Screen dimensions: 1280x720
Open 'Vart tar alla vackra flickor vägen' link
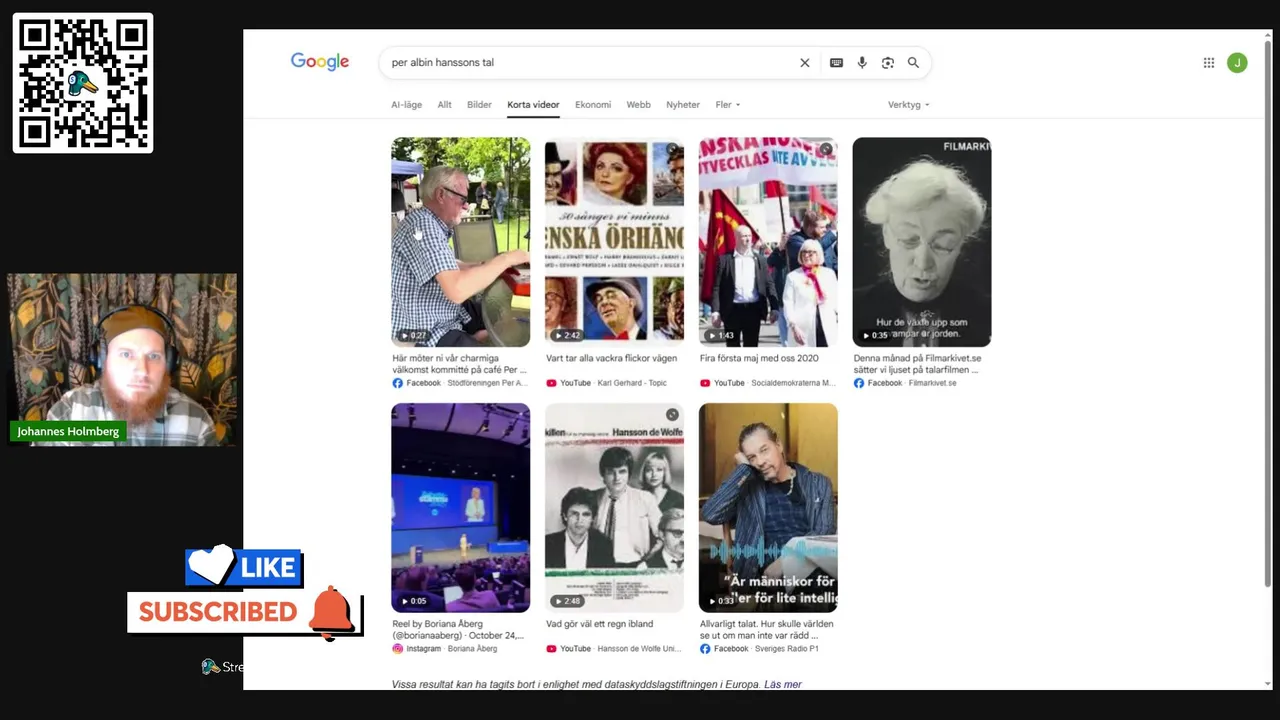tap(611, 358)
